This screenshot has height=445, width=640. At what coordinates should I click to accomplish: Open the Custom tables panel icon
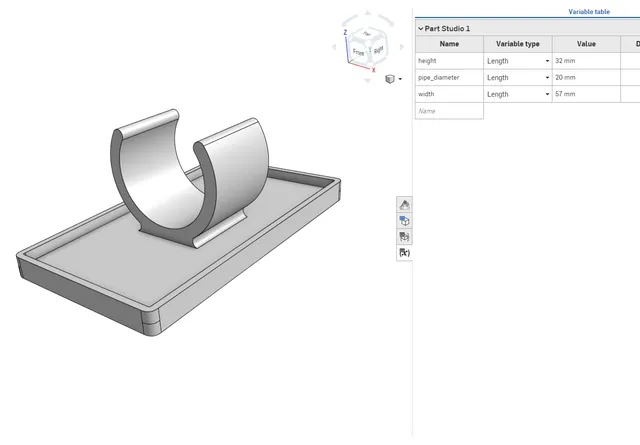[x=404, y=237]
